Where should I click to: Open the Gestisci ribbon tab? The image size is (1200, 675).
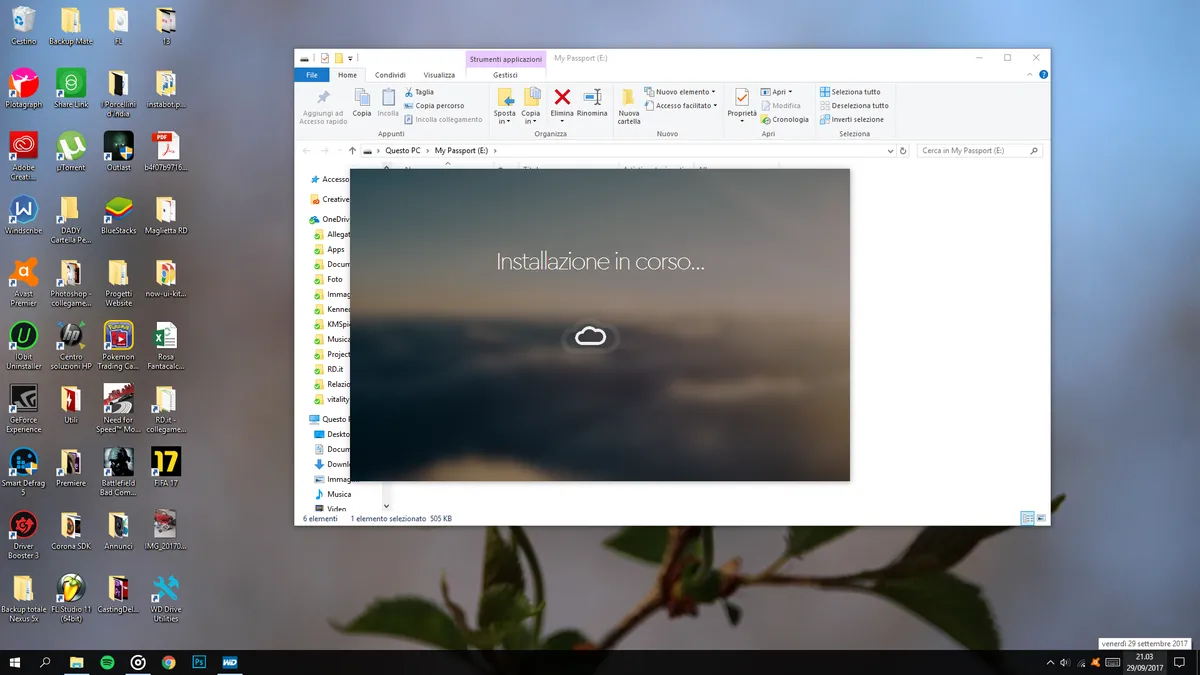click(505, 75)
